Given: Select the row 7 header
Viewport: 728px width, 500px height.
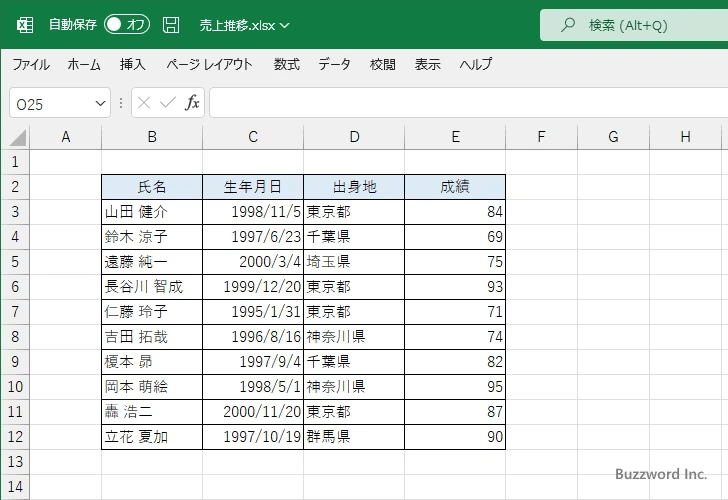Looking at the screenshot, I should click(x=15, y=312).
